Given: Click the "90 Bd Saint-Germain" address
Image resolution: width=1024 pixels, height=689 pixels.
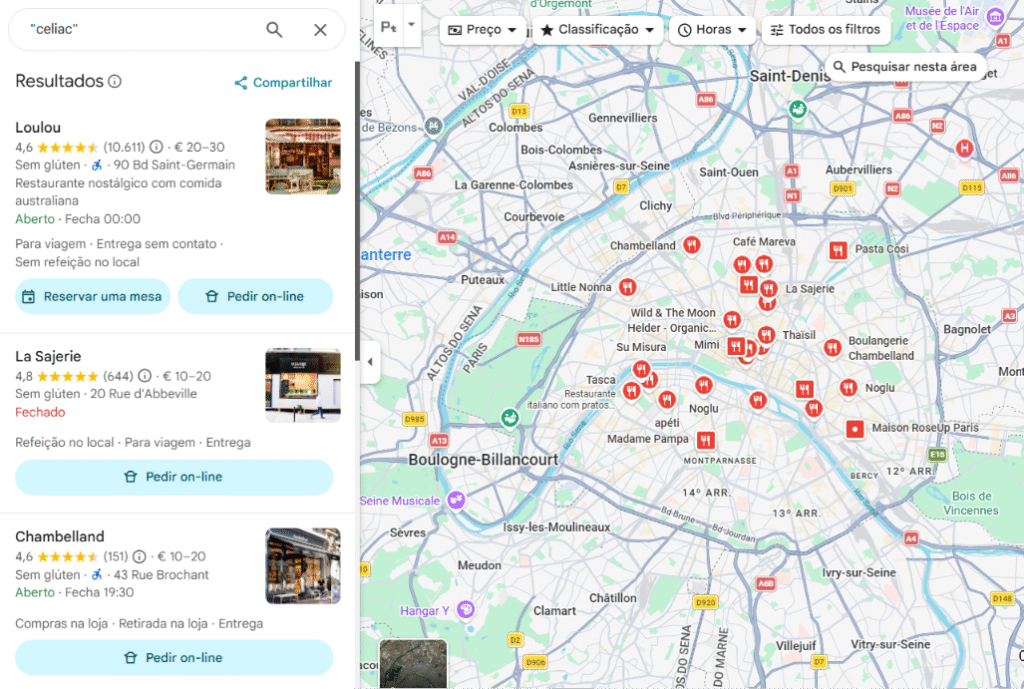Looking at the screenshot, I should (174, 165).
